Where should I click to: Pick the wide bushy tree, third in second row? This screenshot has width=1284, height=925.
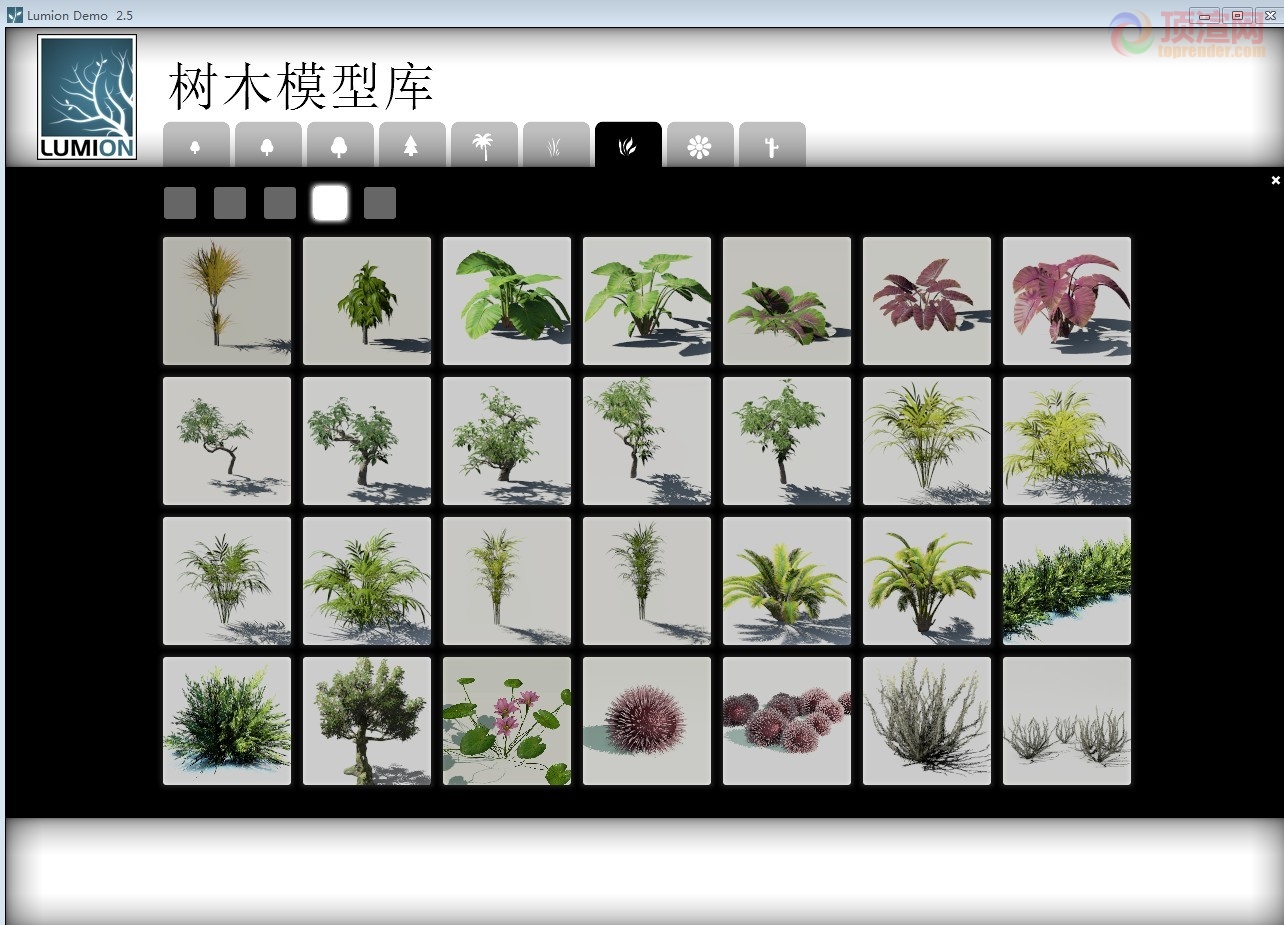[x=507, y=441]
